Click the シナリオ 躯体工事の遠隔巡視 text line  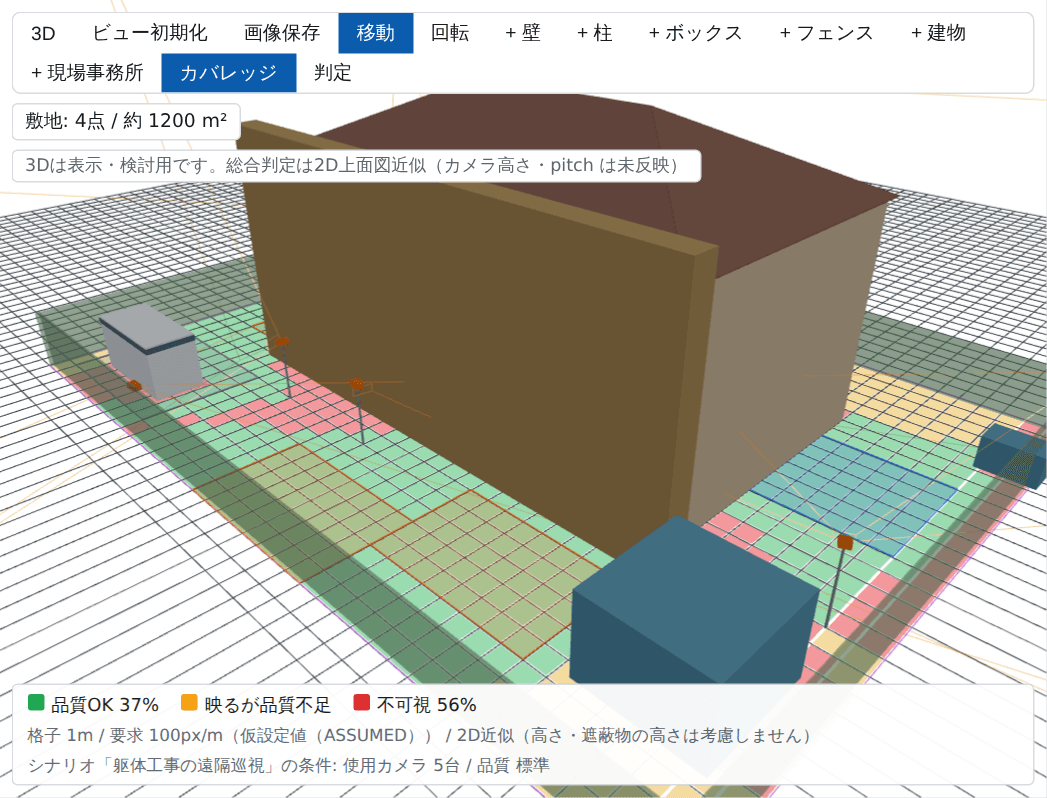click(289, 765)
